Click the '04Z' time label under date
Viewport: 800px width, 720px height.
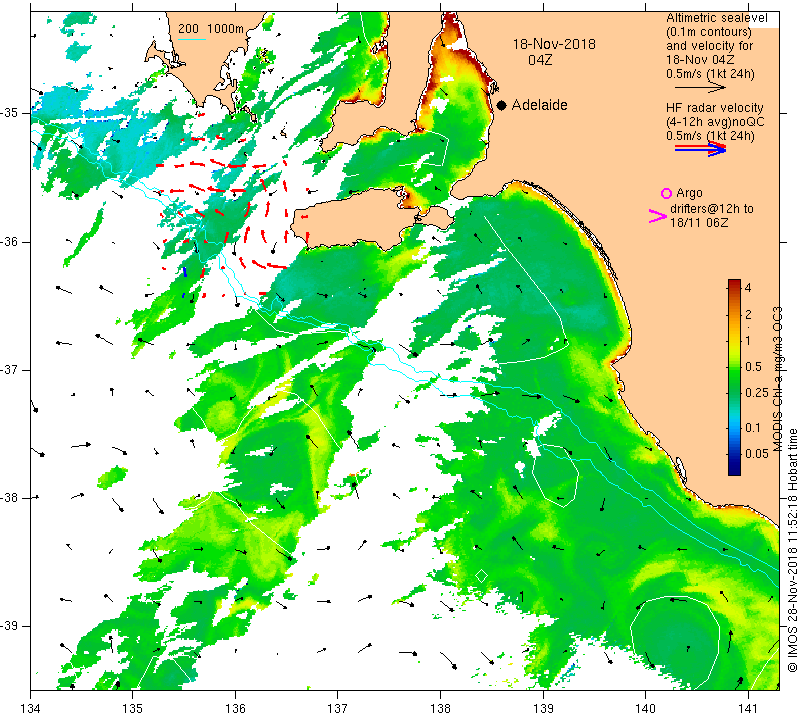(x=540, y=60)
